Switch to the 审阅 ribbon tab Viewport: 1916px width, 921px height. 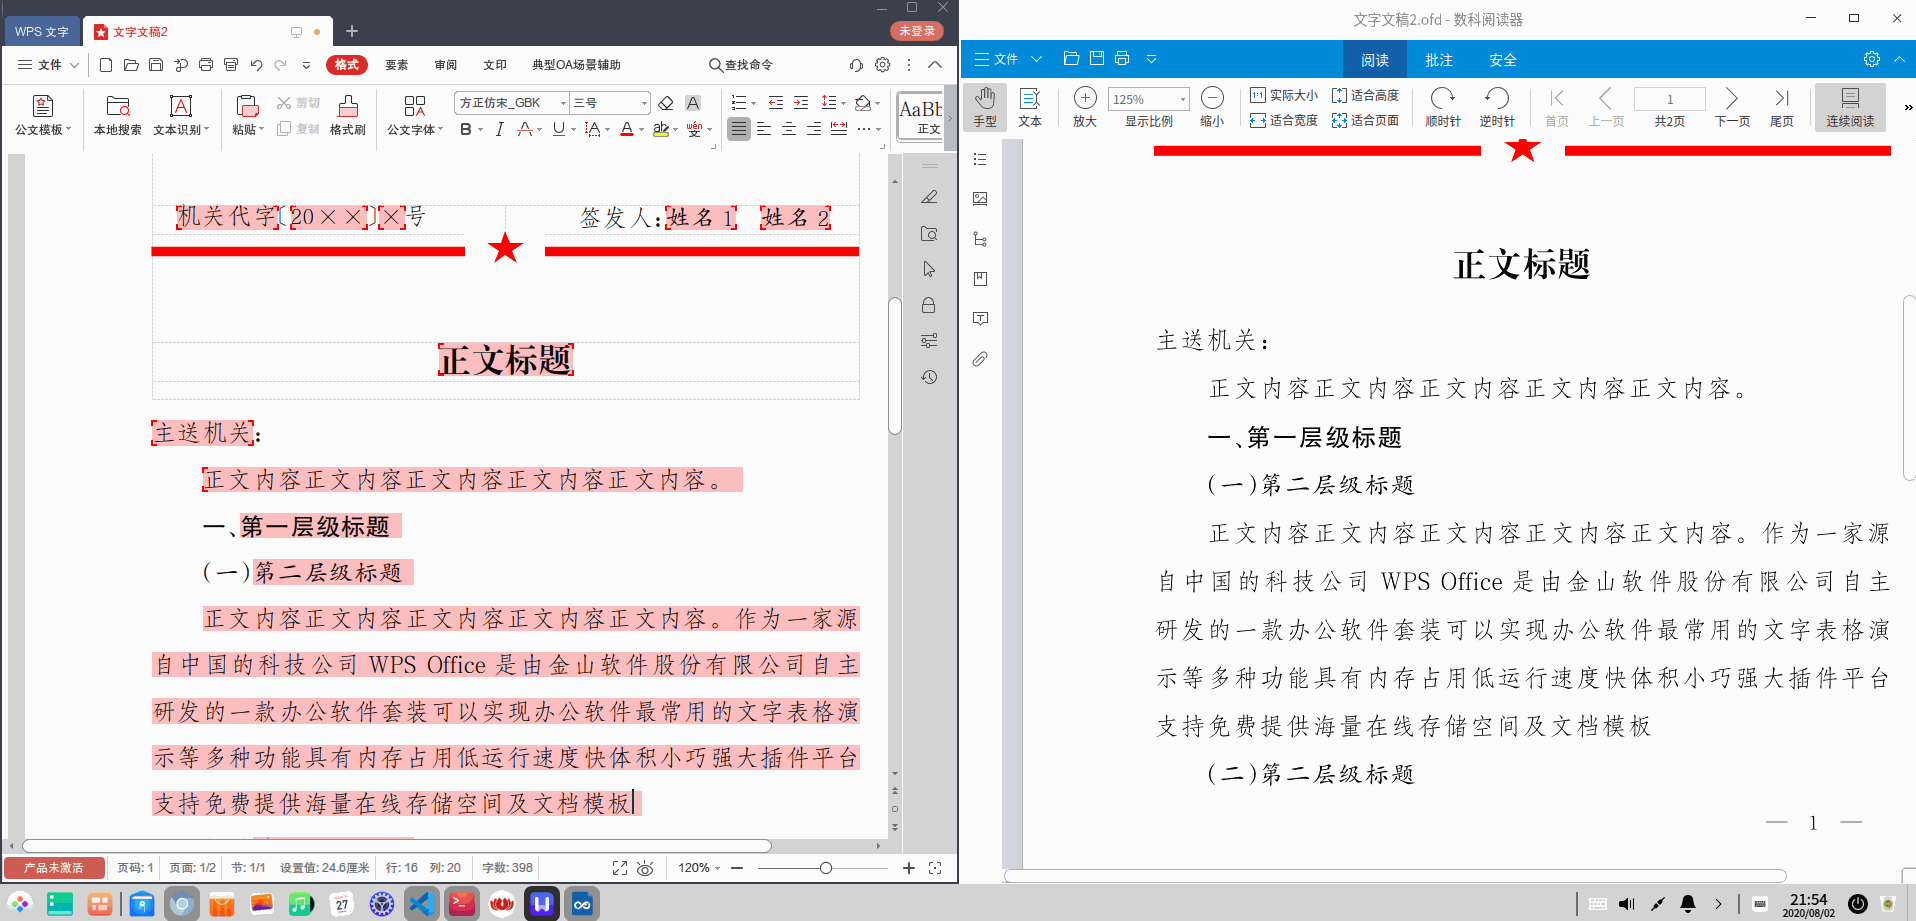445,64
